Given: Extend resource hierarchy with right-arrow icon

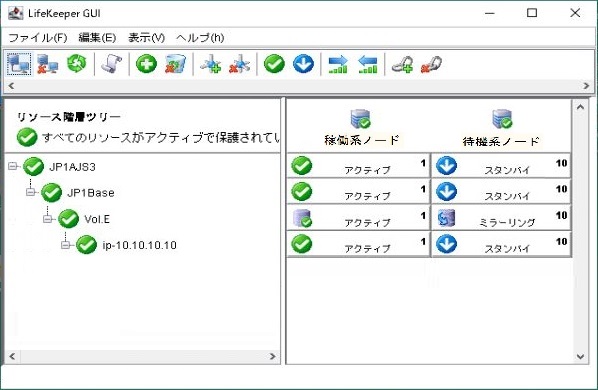Looking at the screenshot, I should [x=338, y=64].
